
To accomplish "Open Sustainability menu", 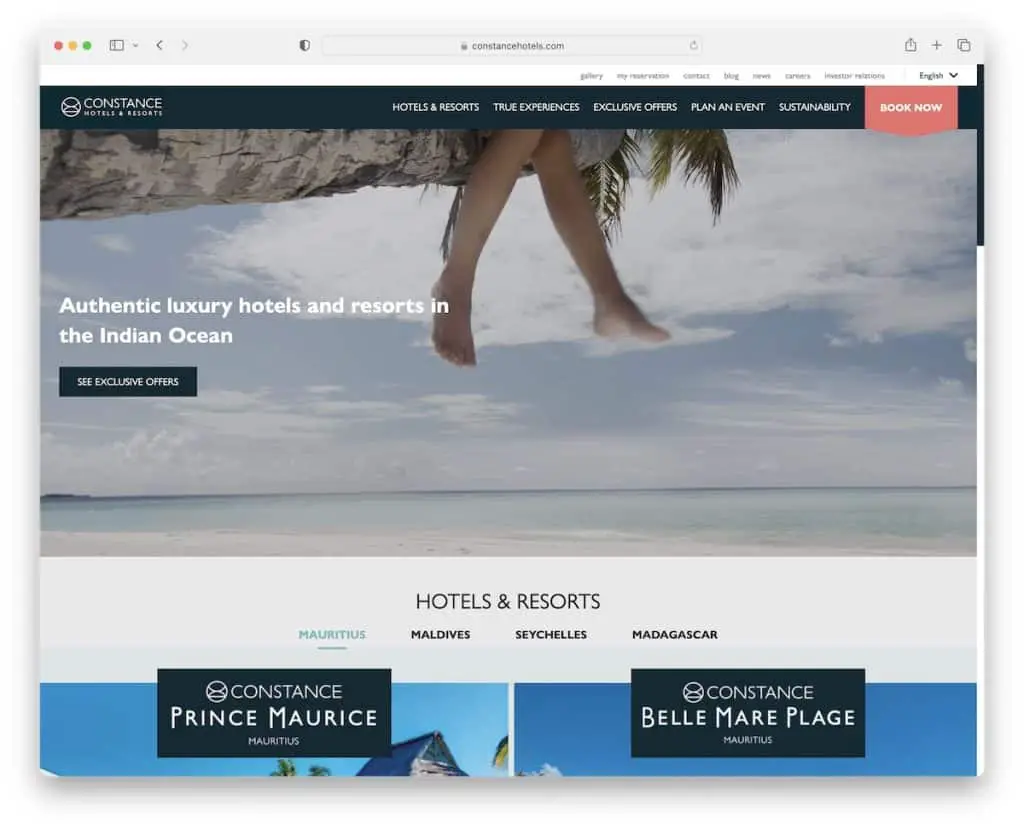I will click(814, 107).
